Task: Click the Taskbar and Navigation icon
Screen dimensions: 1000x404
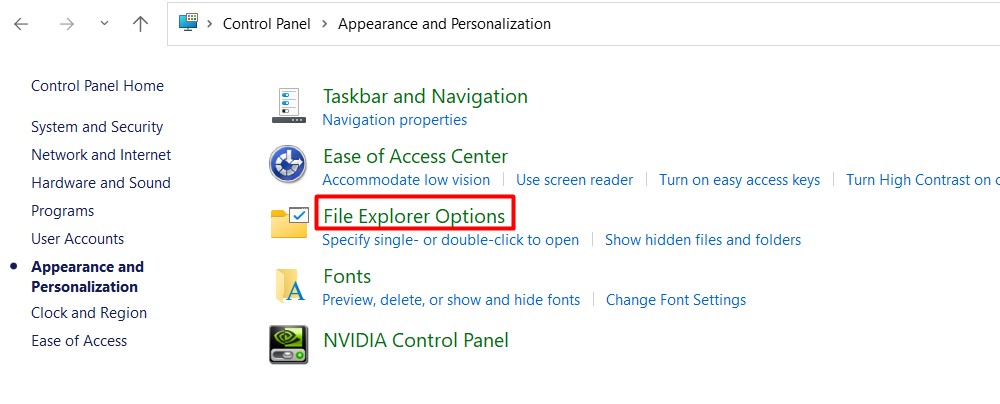Action: pyautogui.click(x=288, y=106)
